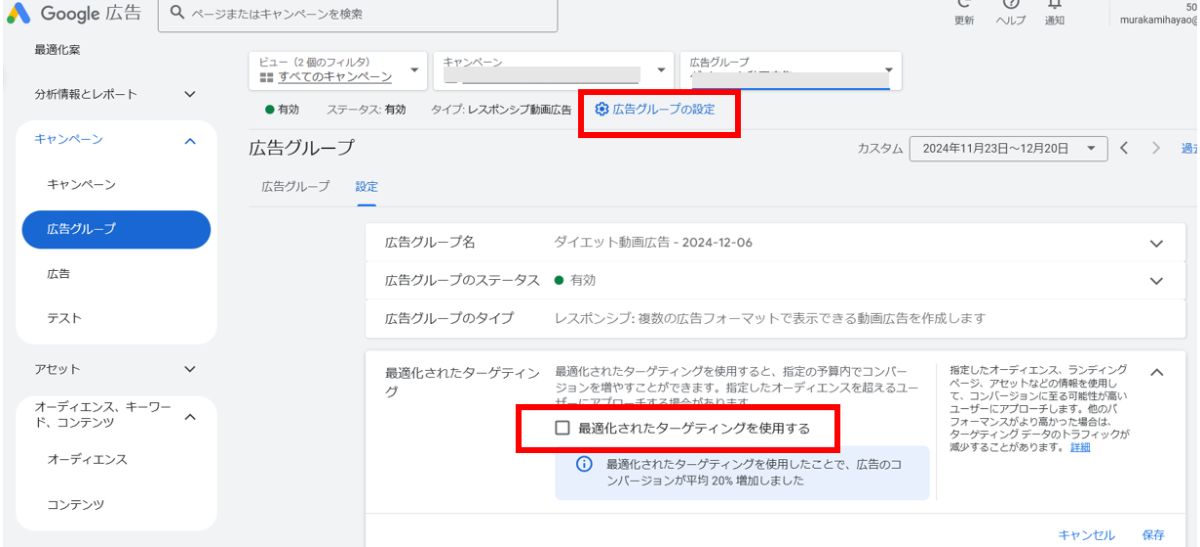This screenshot has width=1200, height=547.
Task: Click the キャンセル button
Action: click(x=1086, y=535)
